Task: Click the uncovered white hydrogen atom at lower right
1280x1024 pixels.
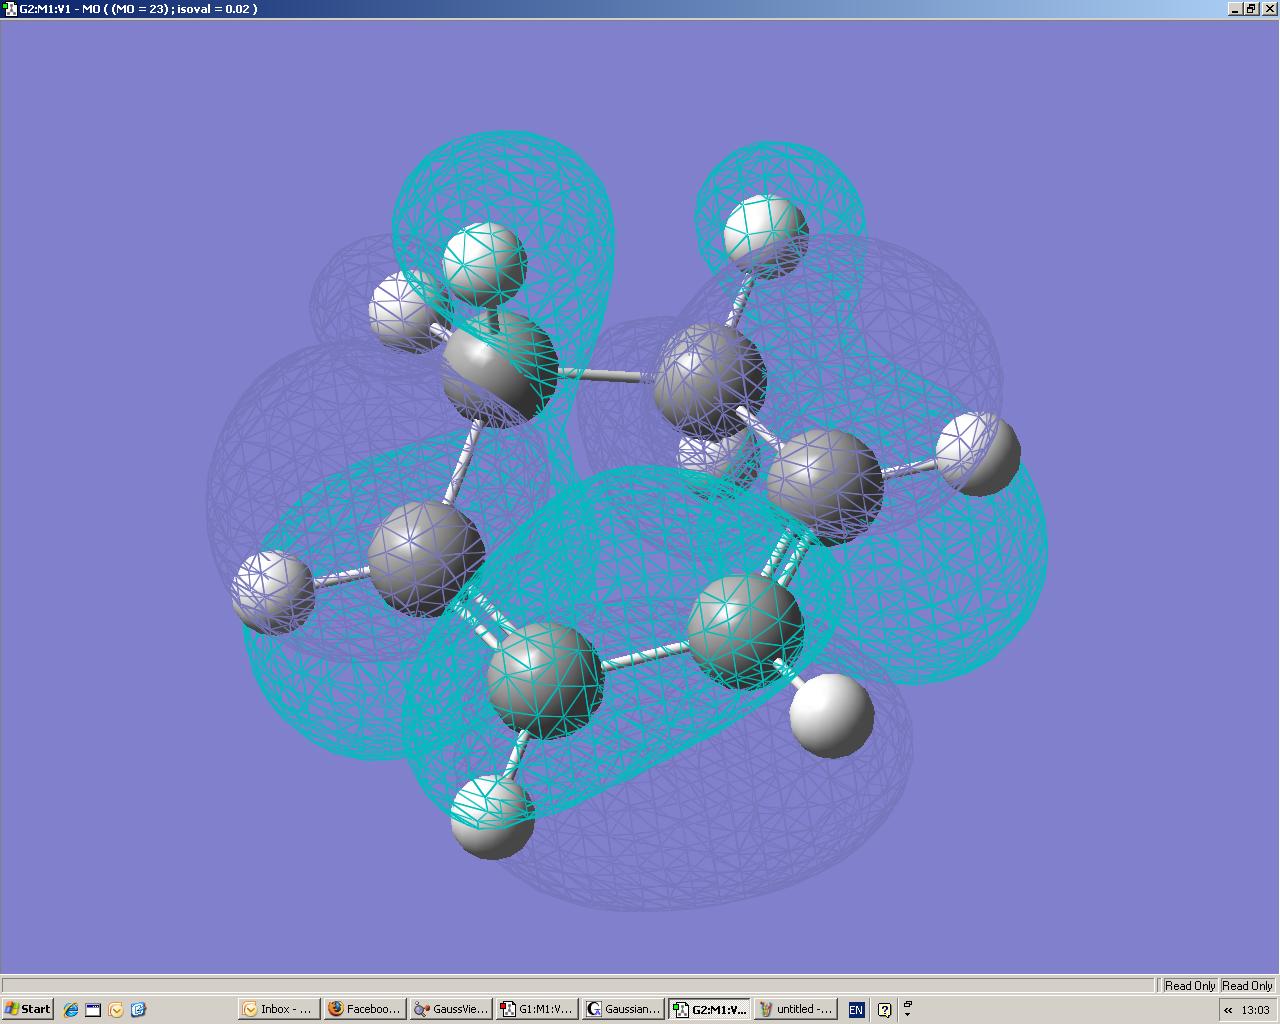Action: coord(832,715)
